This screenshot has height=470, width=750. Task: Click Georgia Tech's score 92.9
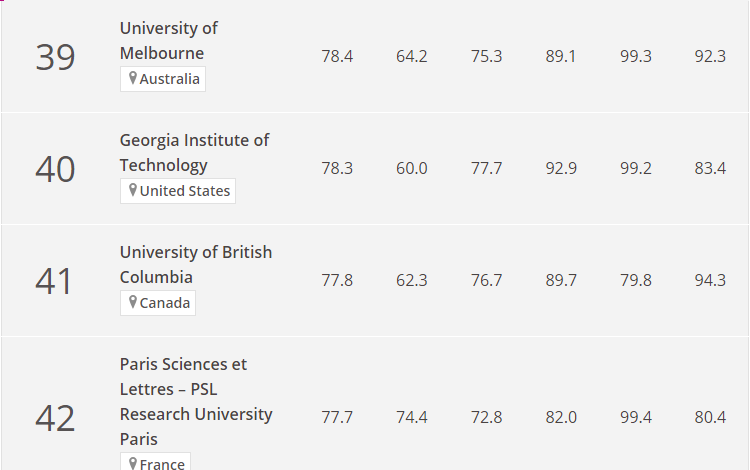(561, 168)
